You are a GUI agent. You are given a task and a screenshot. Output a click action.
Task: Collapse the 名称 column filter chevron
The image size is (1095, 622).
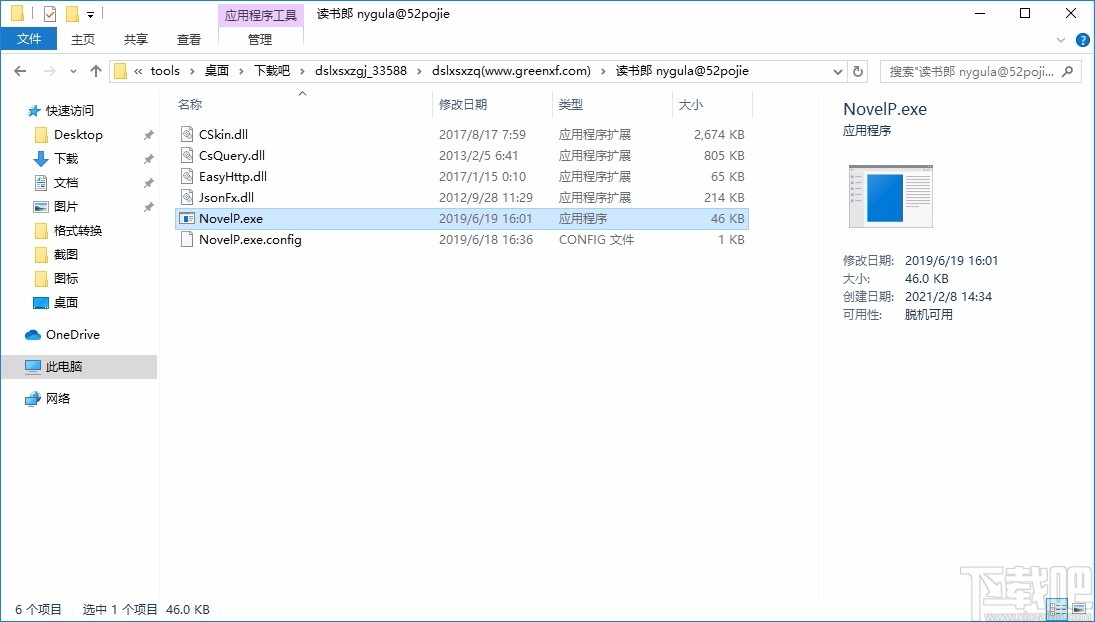[x=301, y=92]
